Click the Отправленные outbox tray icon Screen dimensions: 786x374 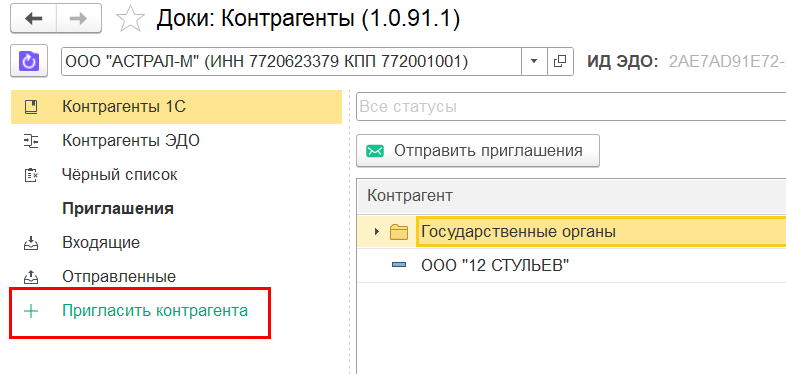31,276
